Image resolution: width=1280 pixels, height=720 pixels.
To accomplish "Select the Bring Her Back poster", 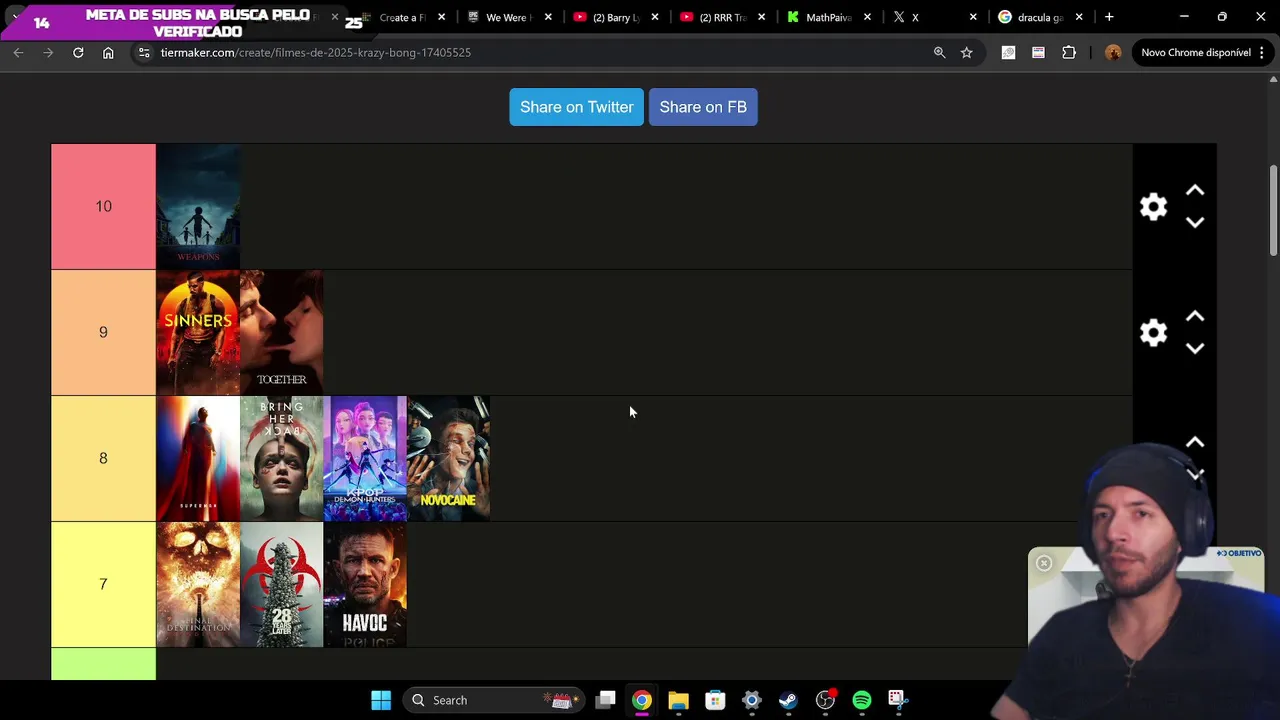I will [281, 458].
